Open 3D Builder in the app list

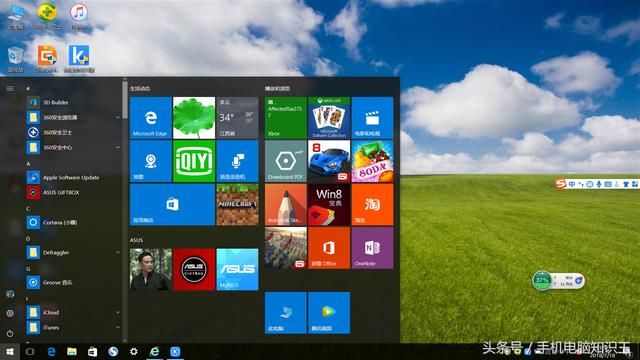point(73,102)
